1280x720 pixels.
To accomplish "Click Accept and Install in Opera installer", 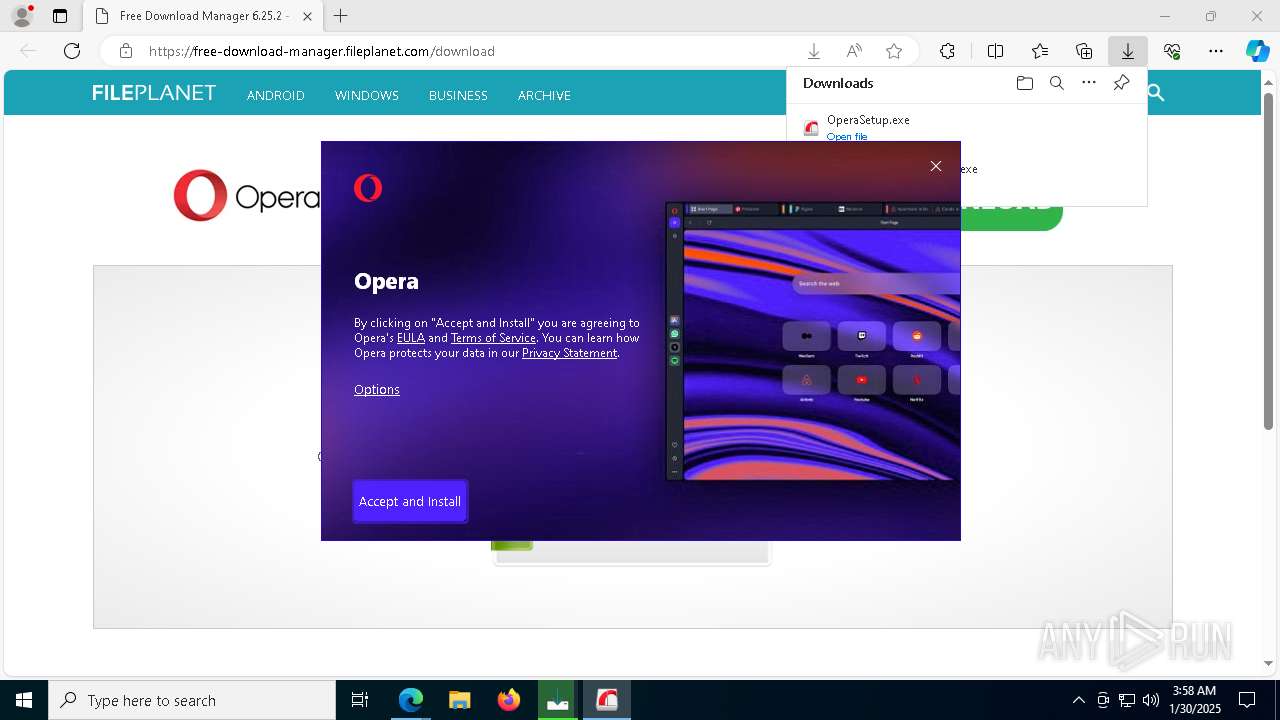I will click(x=410, y=501).
